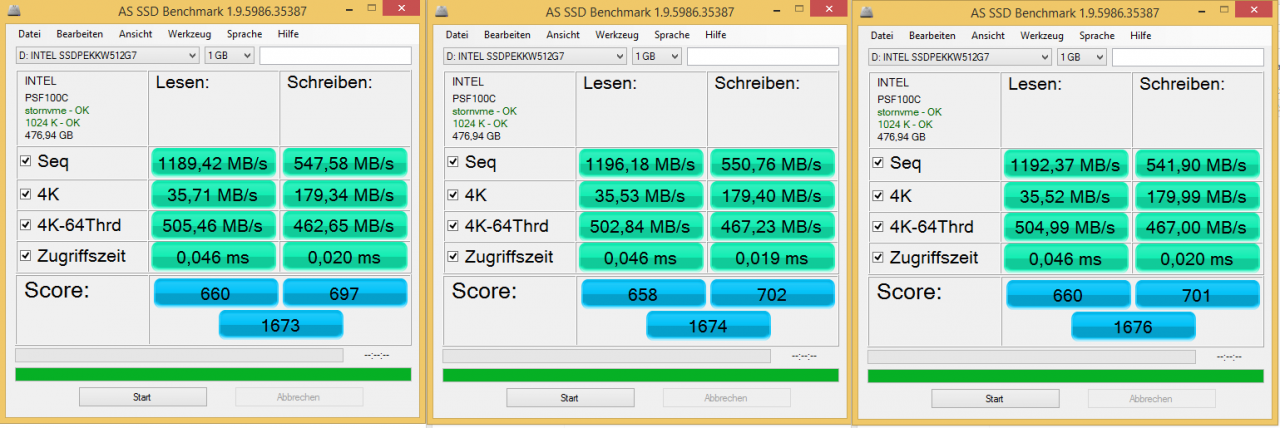This screenshot has height=428, width=1280.
Task: Click the 502,84 MB/s read result
Action: tap(641, 226)
